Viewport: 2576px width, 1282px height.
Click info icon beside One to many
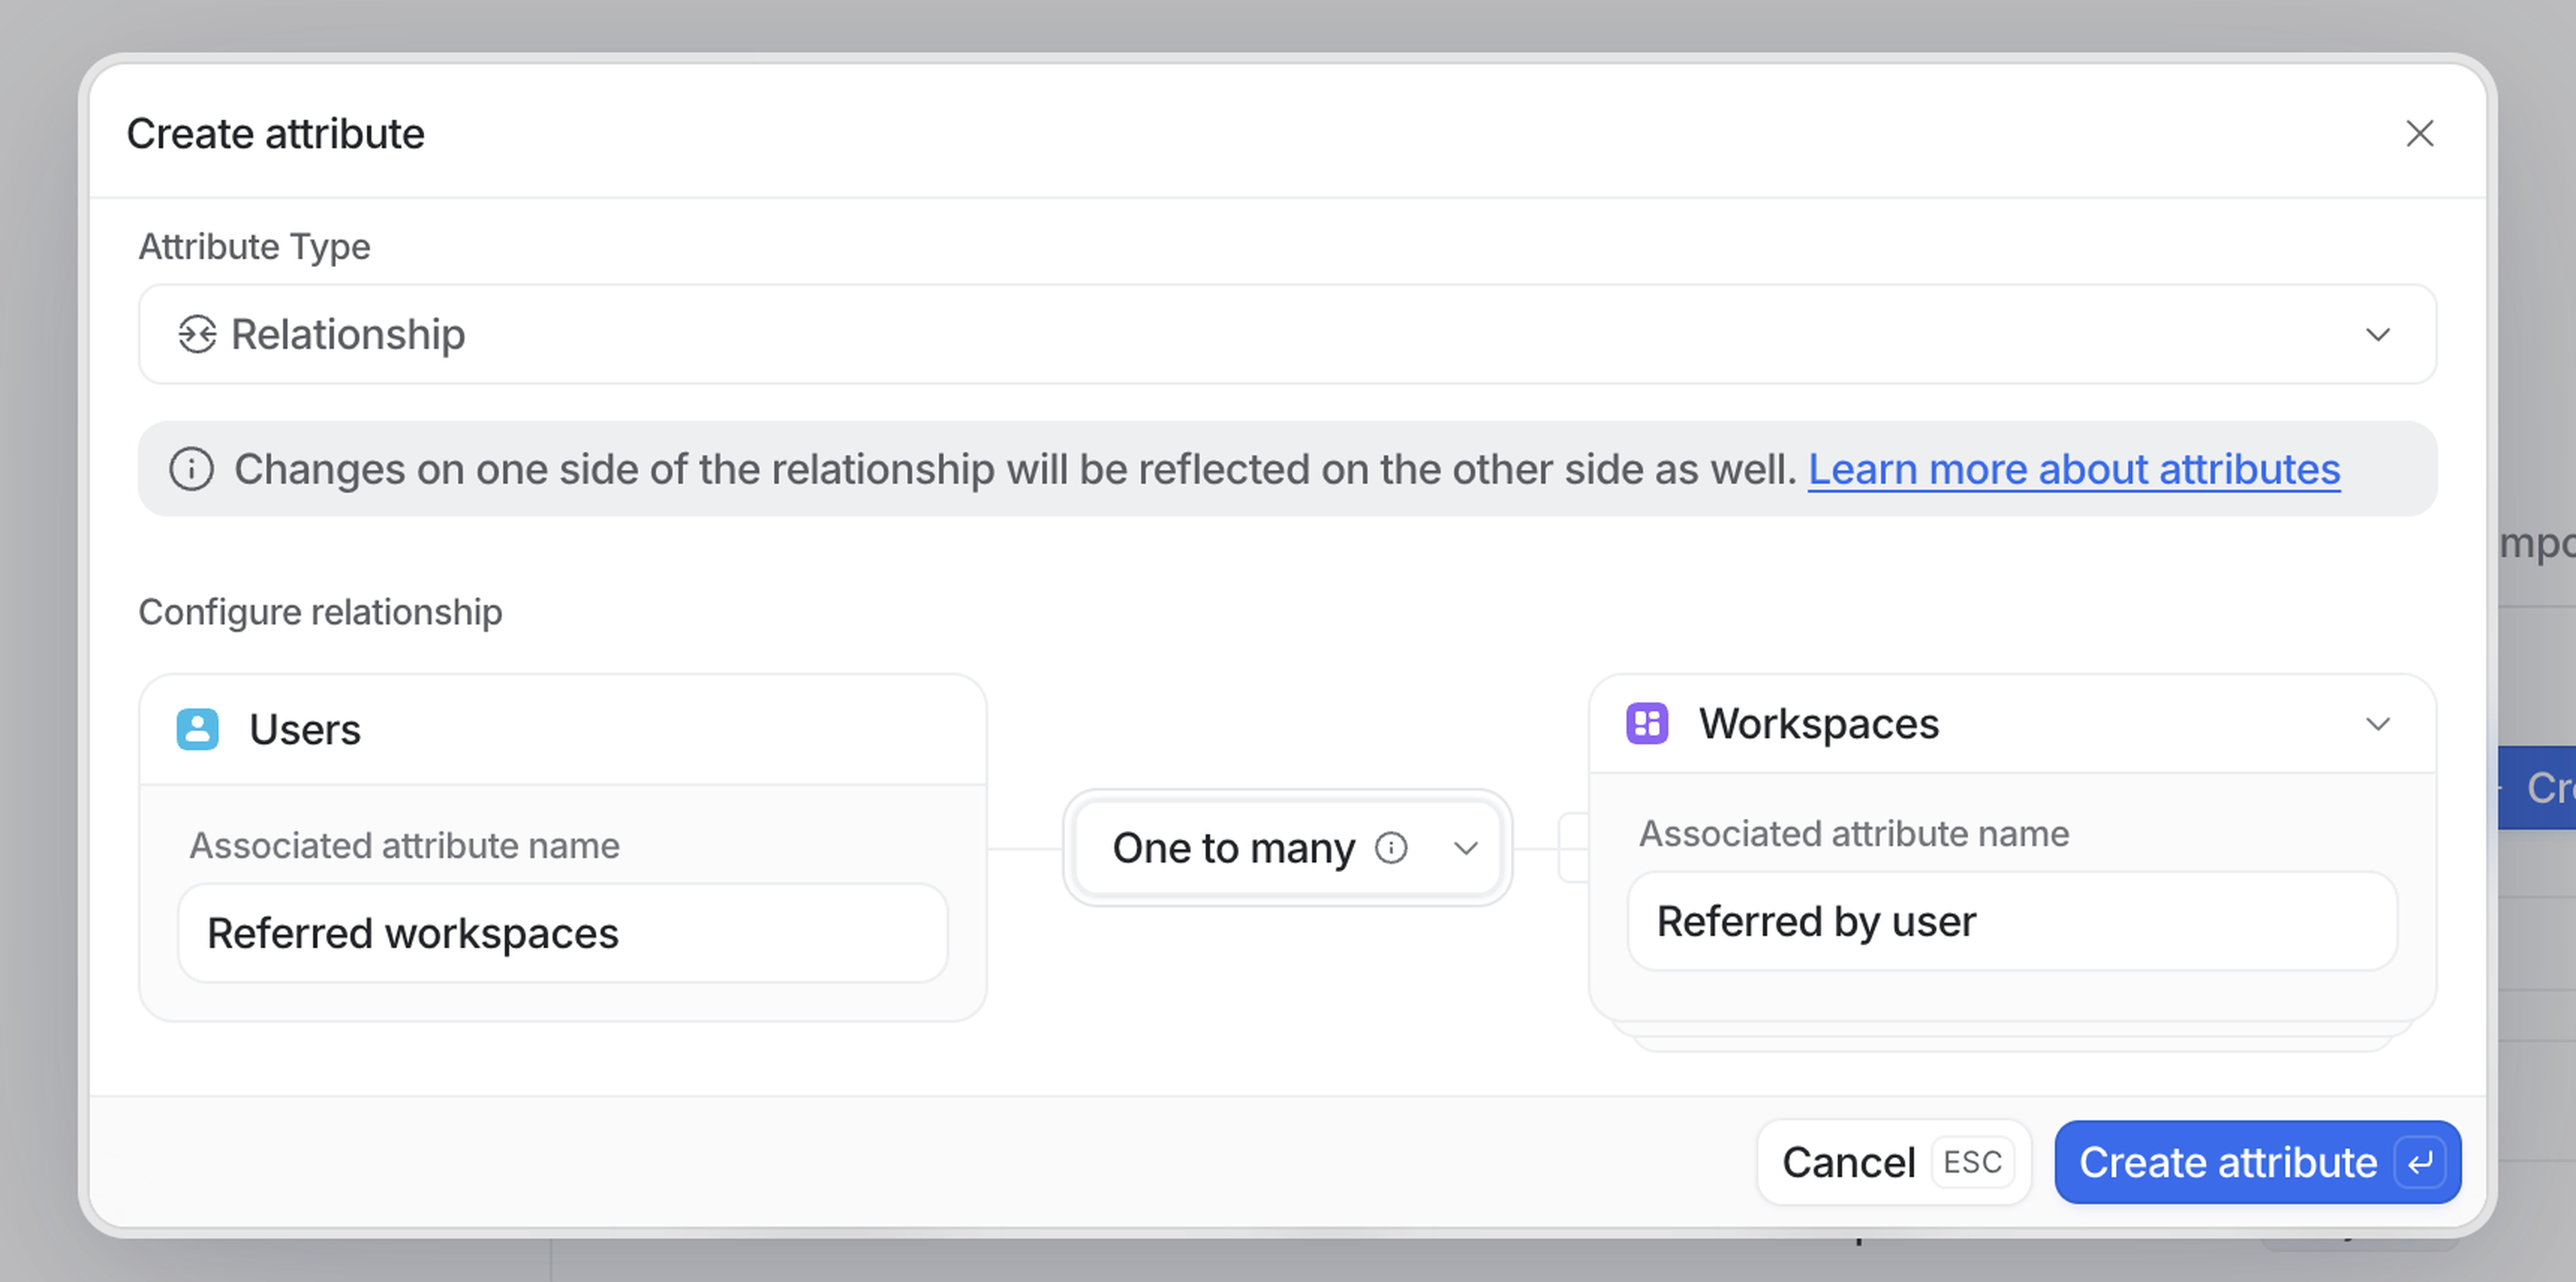1391,848
